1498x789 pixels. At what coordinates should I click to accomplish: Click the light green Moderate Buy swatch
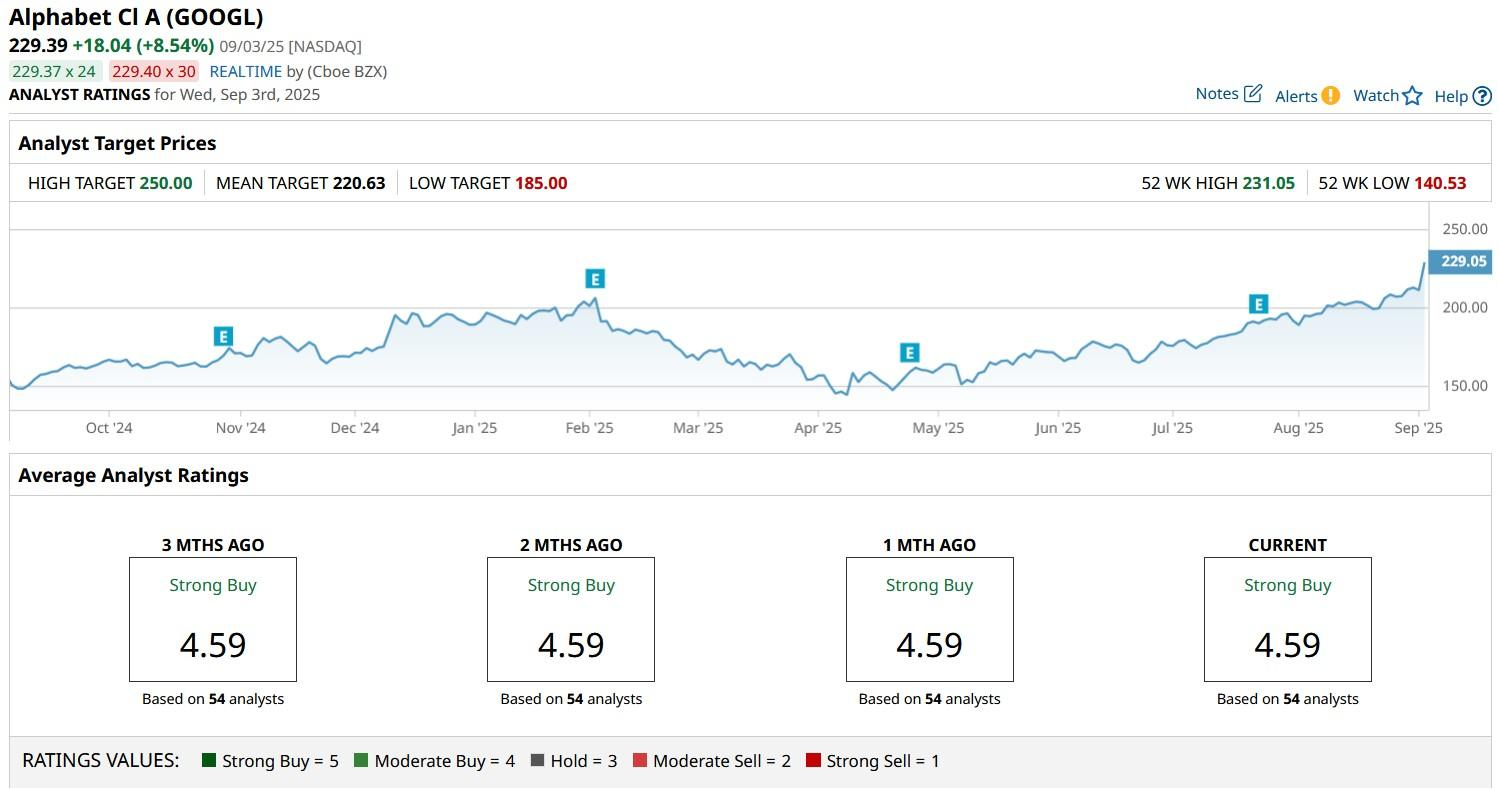(361, 761)
